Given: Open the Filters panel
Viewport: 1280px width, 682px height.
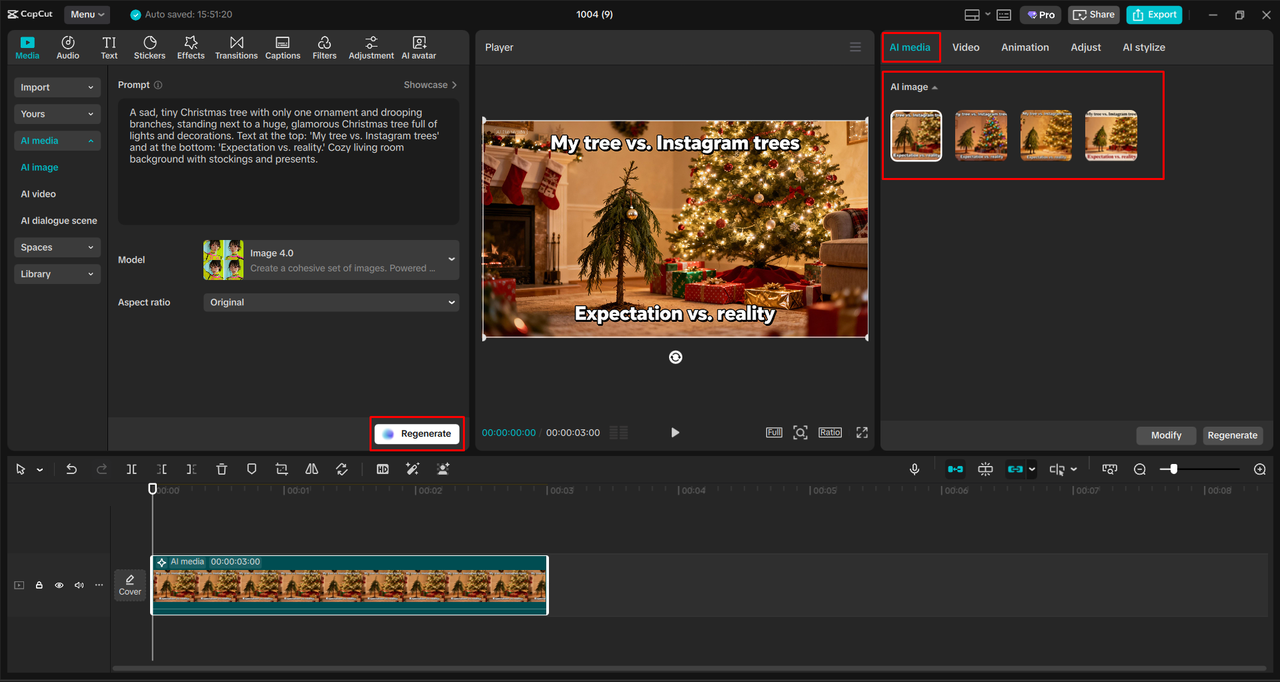Looking at the screenshot, I should [324, 46].
